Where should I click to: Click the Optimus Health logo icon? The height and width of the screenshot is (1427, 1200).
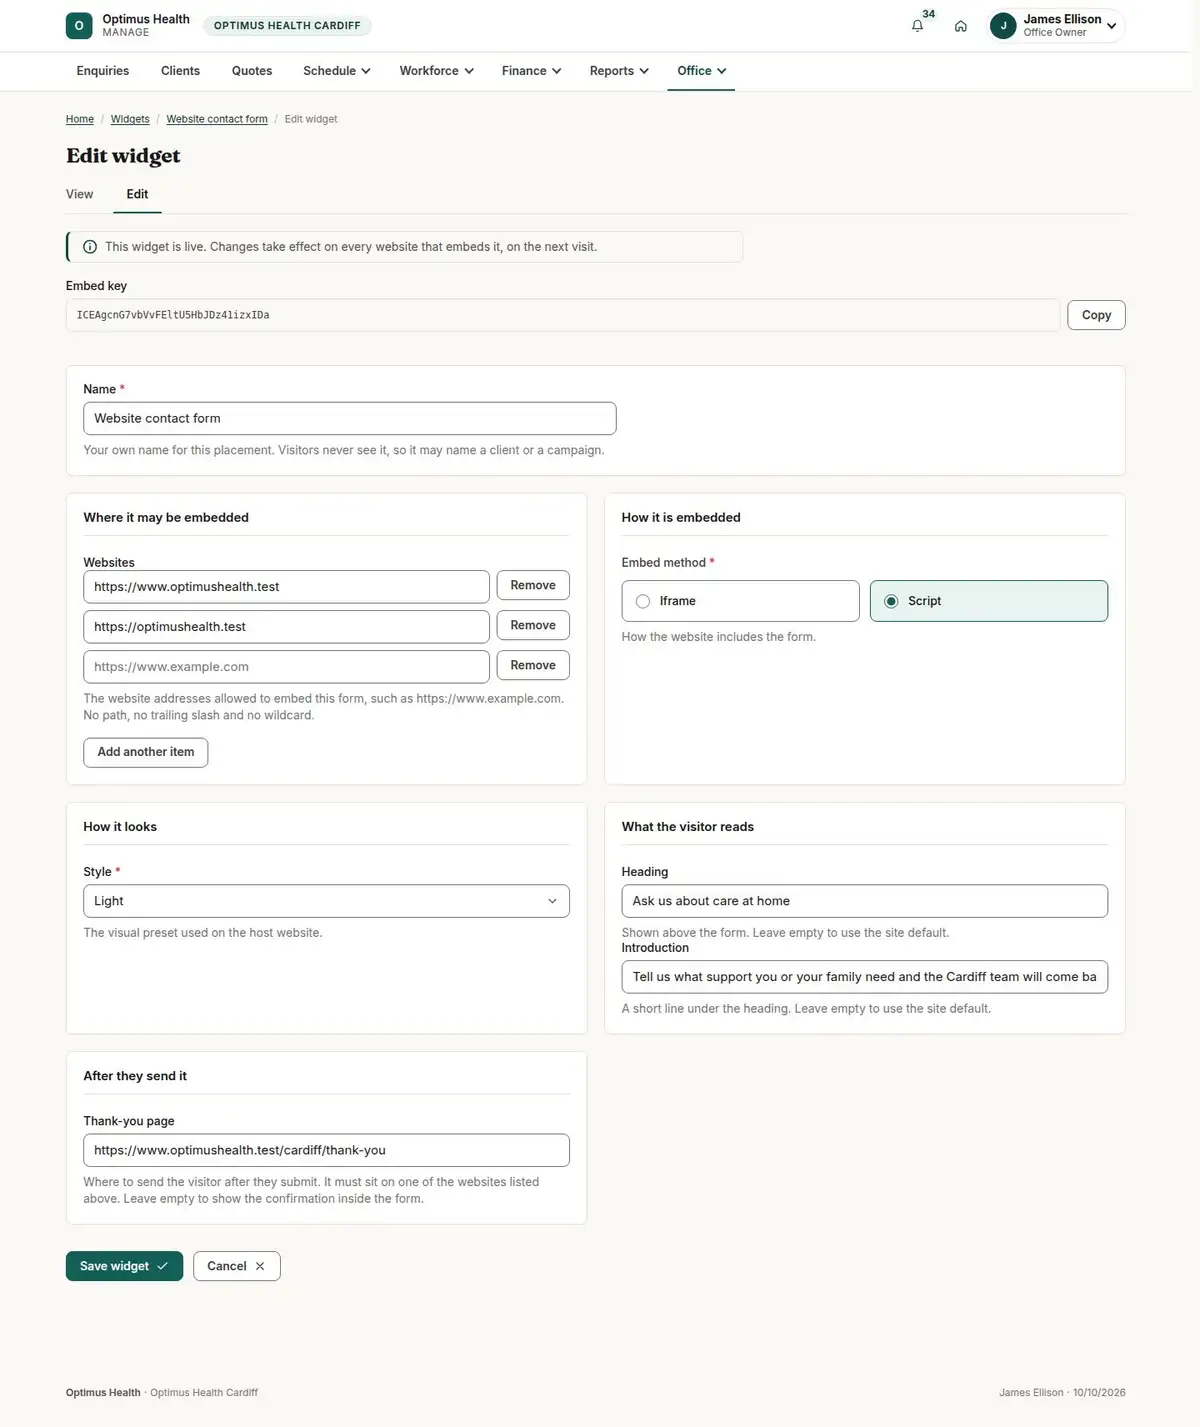79,26
